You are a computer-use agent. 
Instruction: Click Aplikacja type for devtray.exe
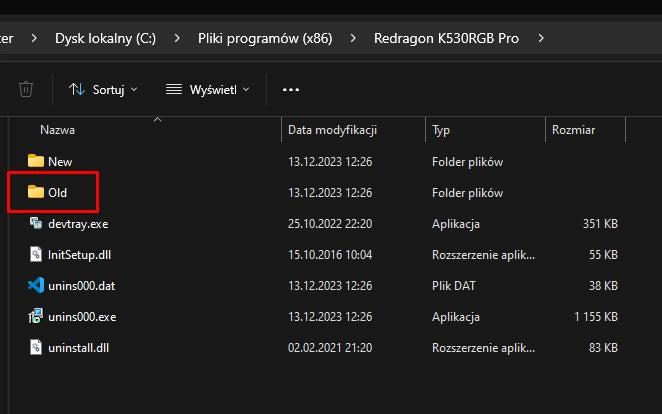coord(456,224)
